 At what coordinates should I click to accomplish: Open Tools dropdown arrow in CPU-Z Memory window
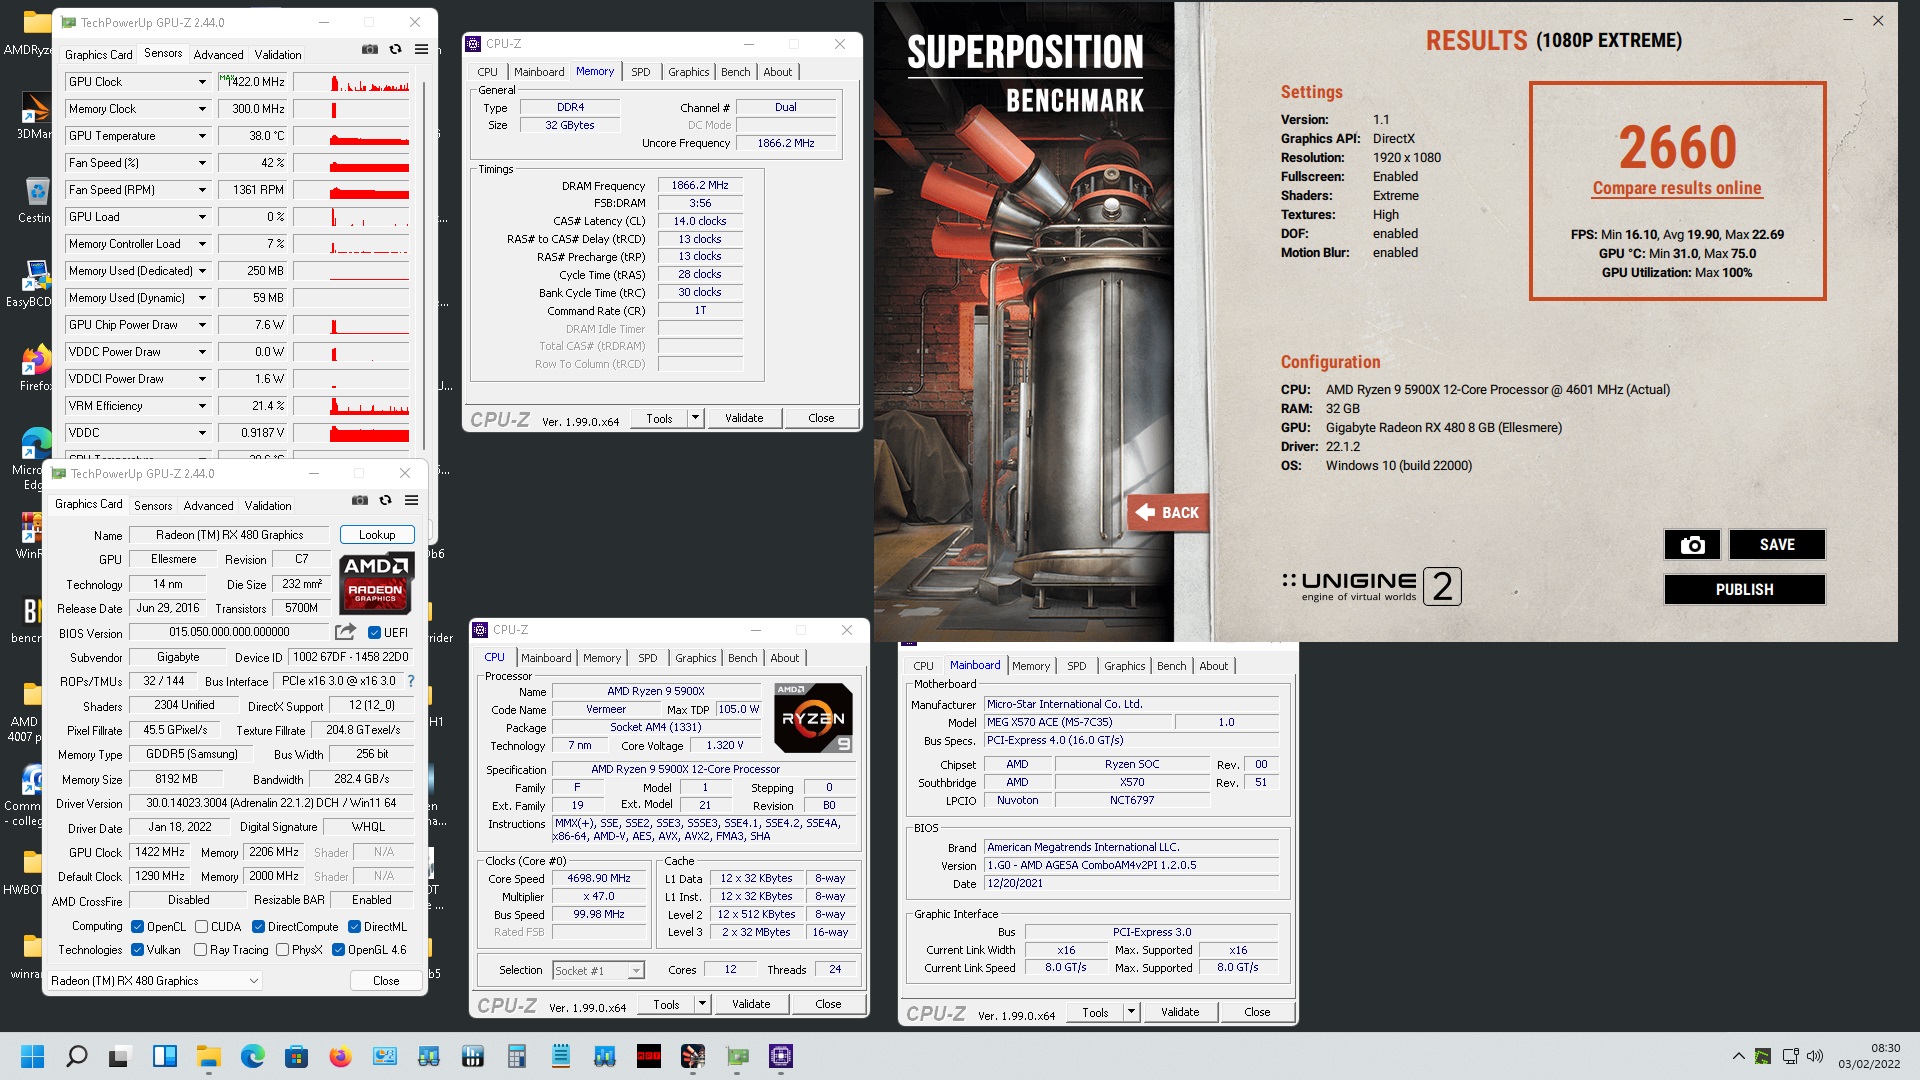(x=695, y=418)
